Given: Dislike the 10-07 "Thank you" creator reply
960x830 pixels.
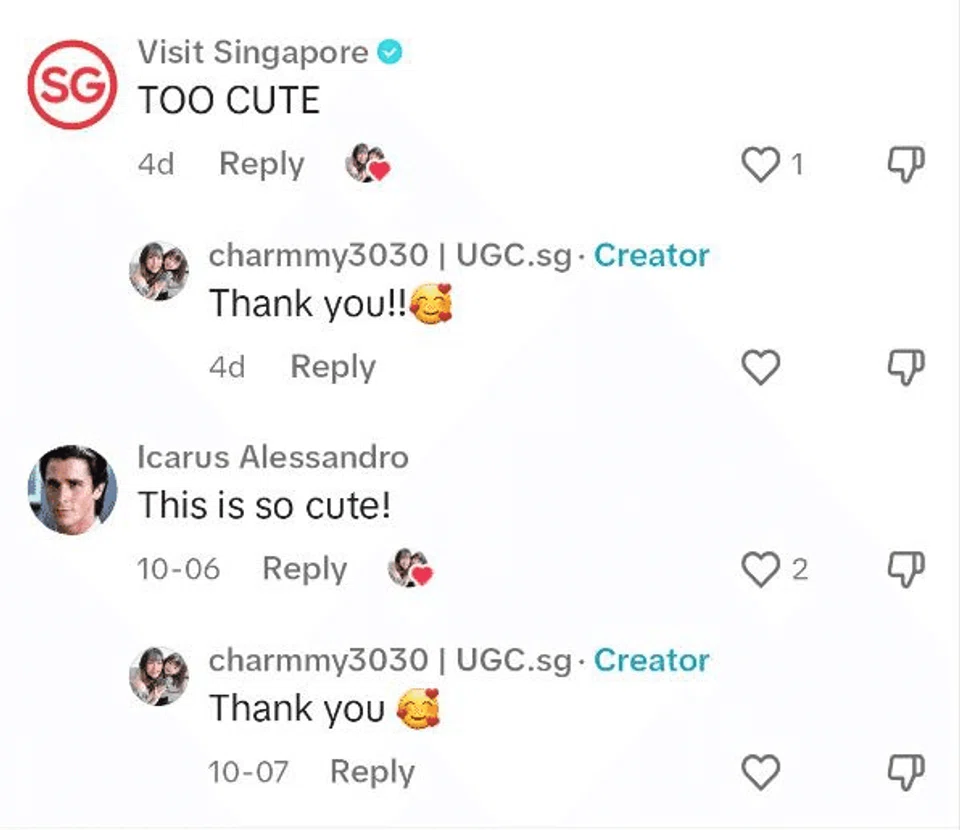Looking at the screenshot, I should coord(906,772).
